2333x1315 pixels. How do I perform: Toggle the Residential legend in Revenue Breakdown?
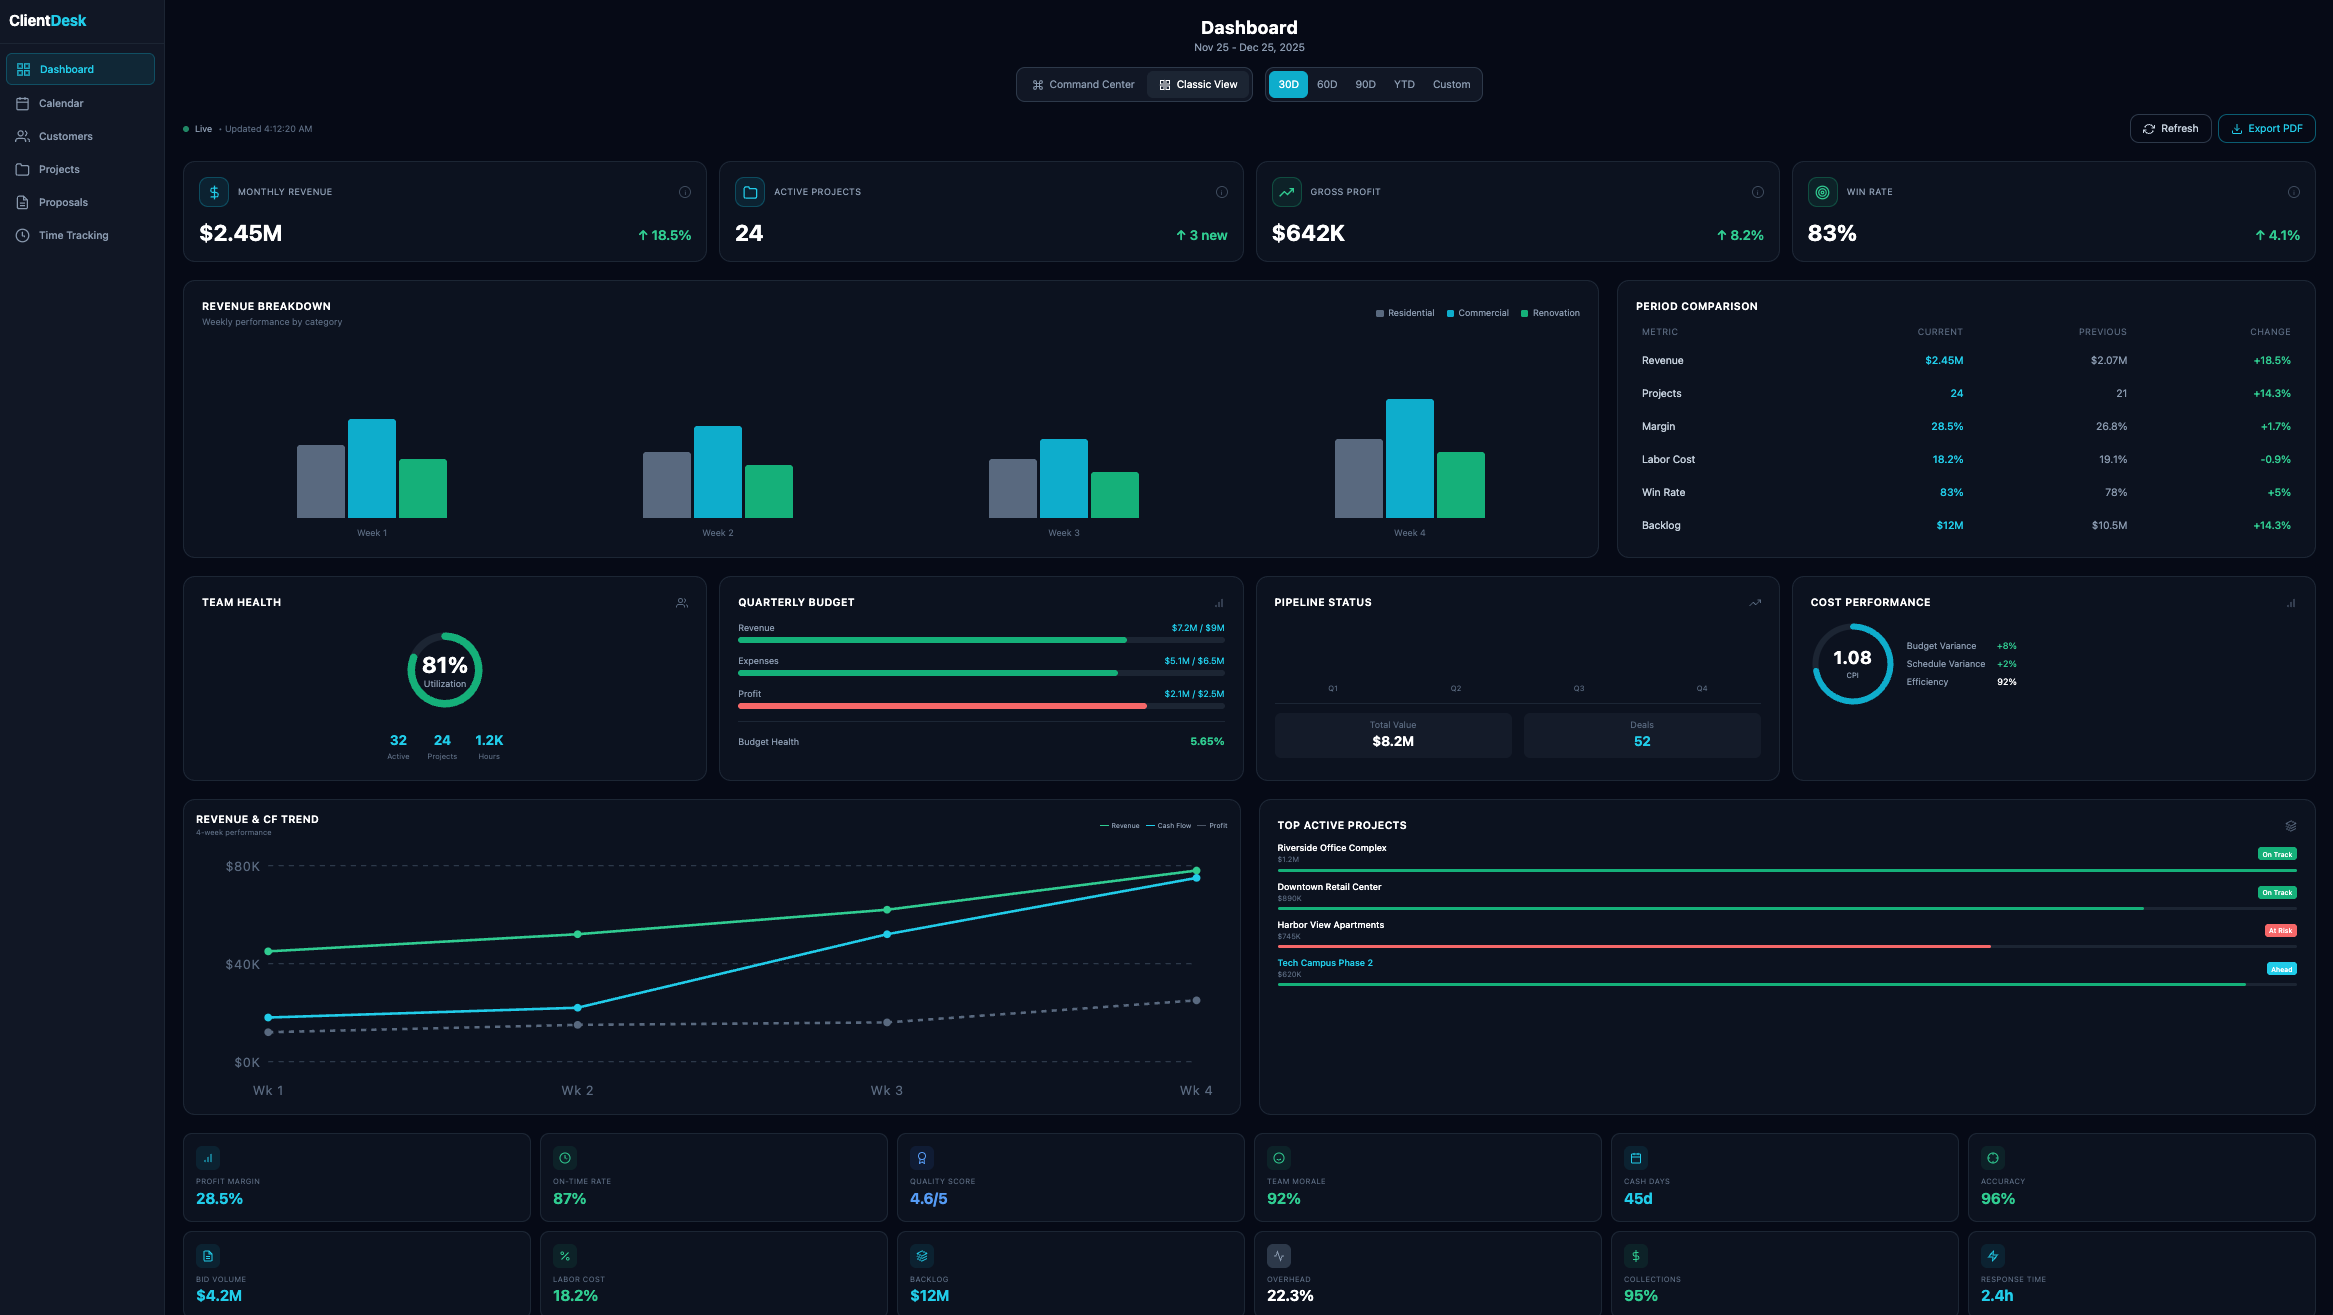coord(1405,313)
